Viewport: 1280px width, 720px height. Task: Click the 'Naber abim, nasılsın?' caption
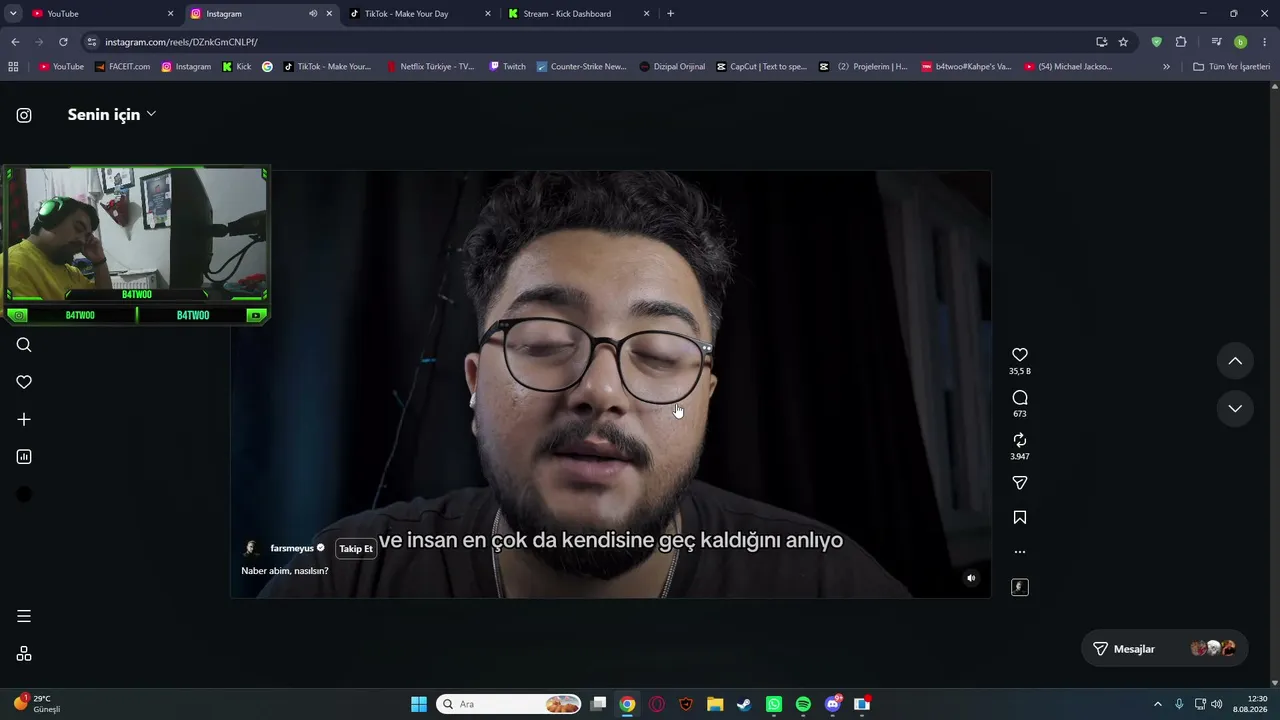pyautogui.click(x=285, y=571)
